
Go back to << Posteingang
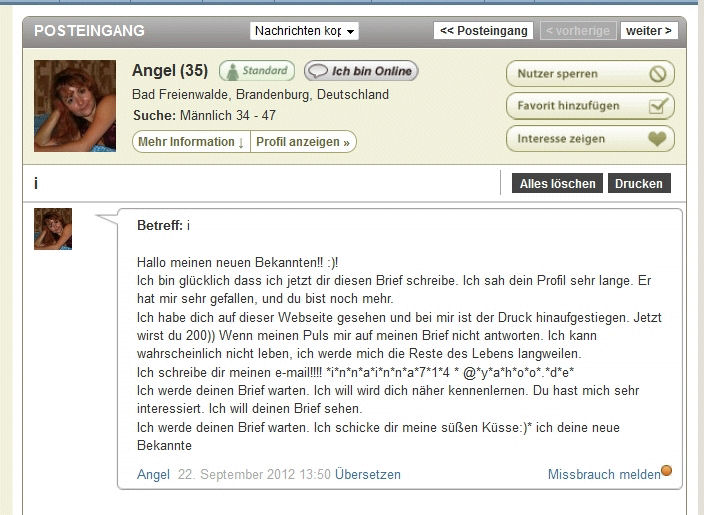tap(484, 31)
